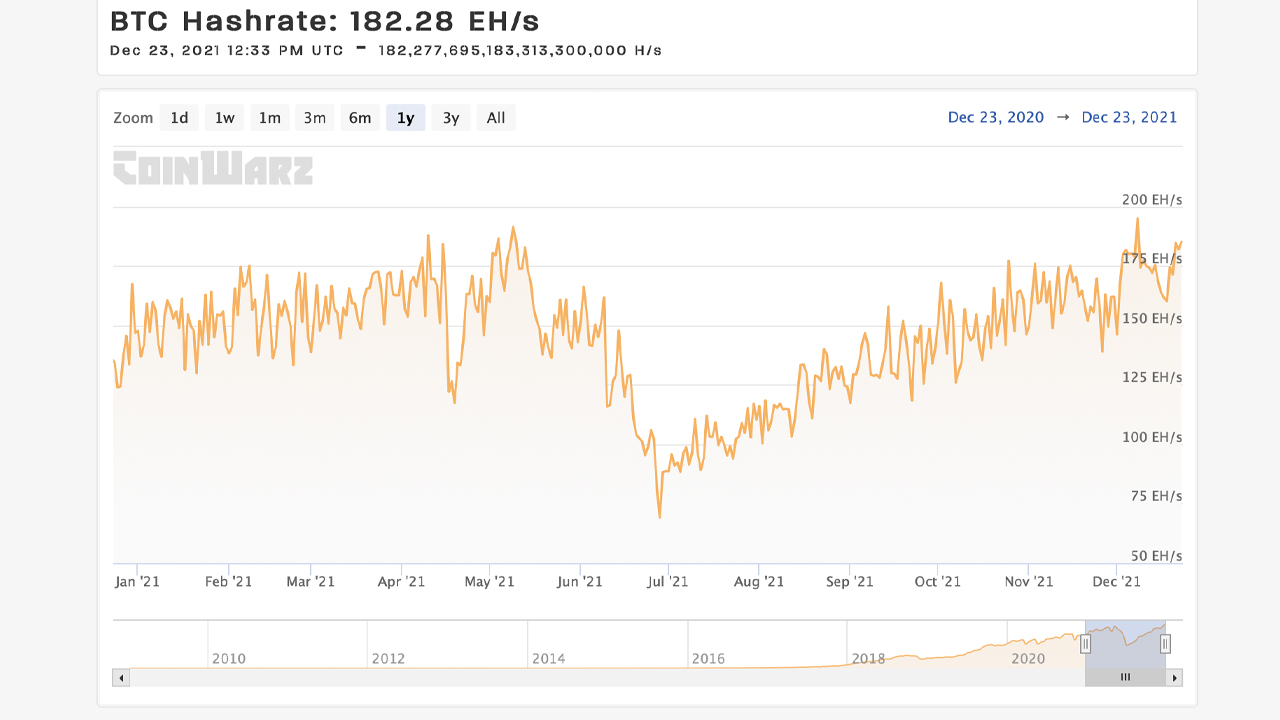This screenshot has width=1280, height=720.
Task: Click the Dec 23, 2021 12:33 PM UTC timestamp
Action: pyautogui.click(x=228, y=50)
